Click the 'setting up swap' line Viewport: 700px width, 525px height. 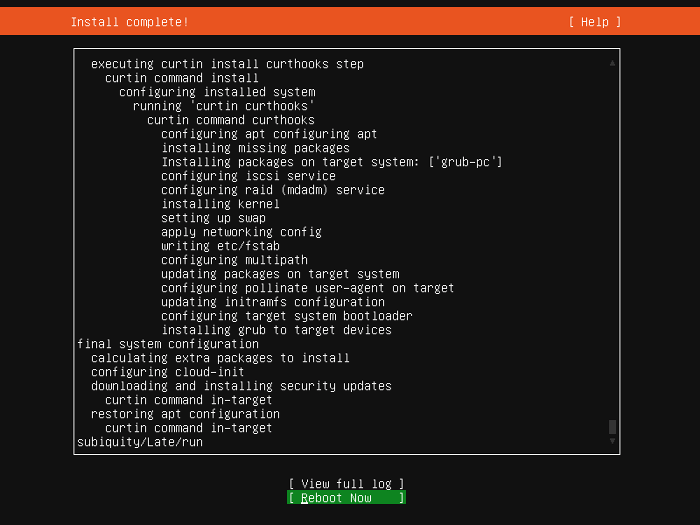(213, 218)
